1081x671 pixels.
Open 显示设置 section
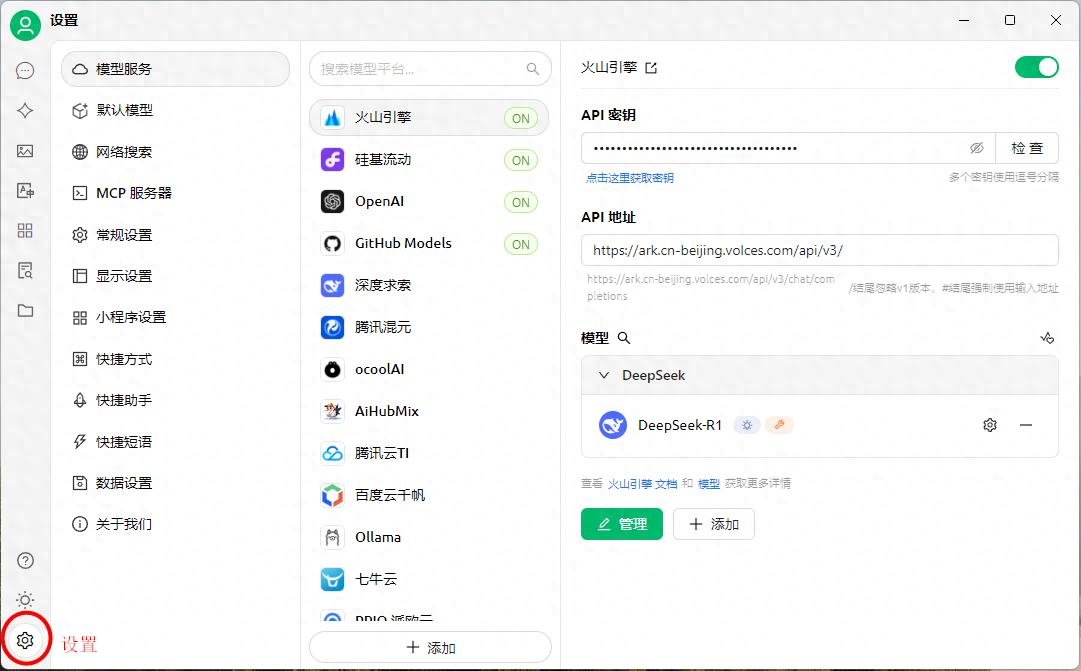(175, 276)
